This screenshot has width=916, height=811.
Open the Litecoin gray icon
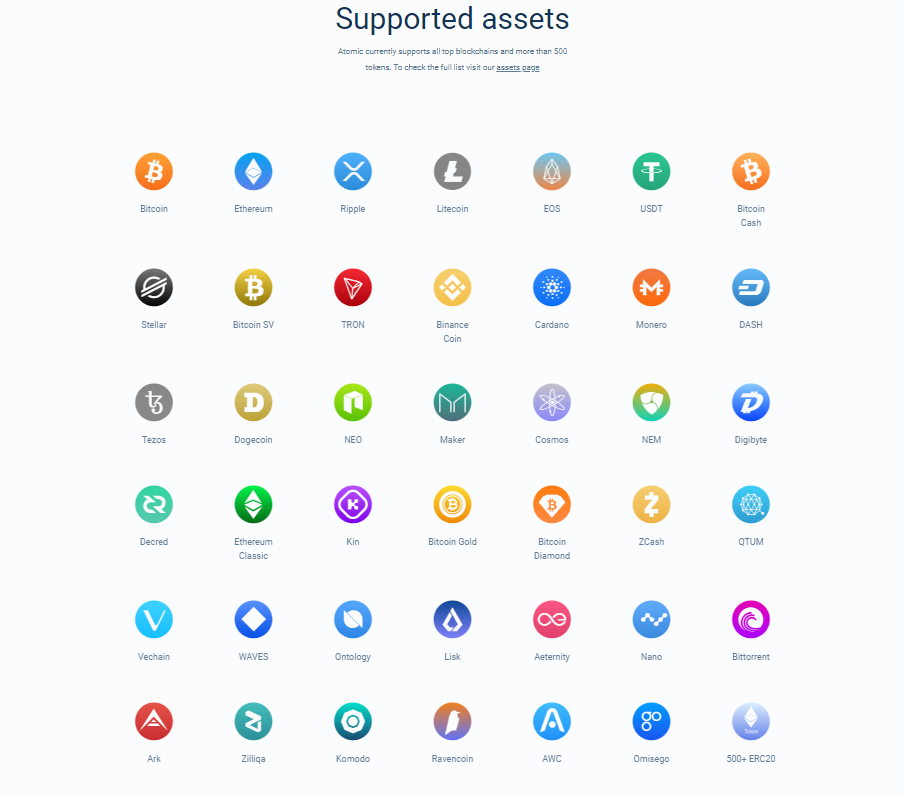coord(452,171)
